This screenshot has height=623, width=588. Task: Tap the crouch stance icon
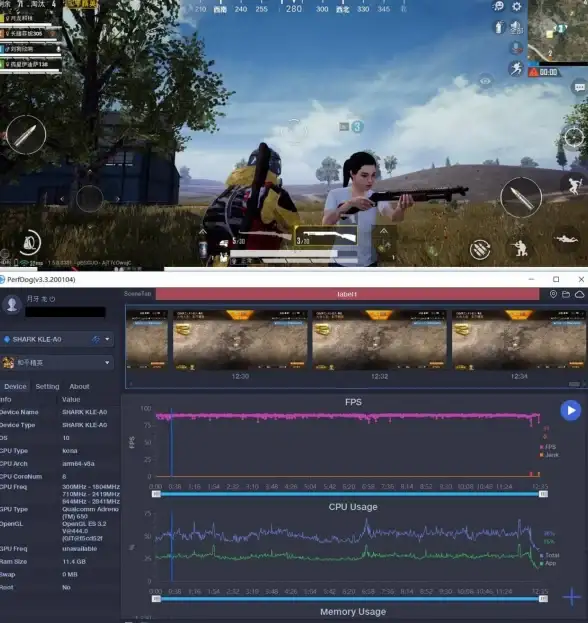pos(520,248)
